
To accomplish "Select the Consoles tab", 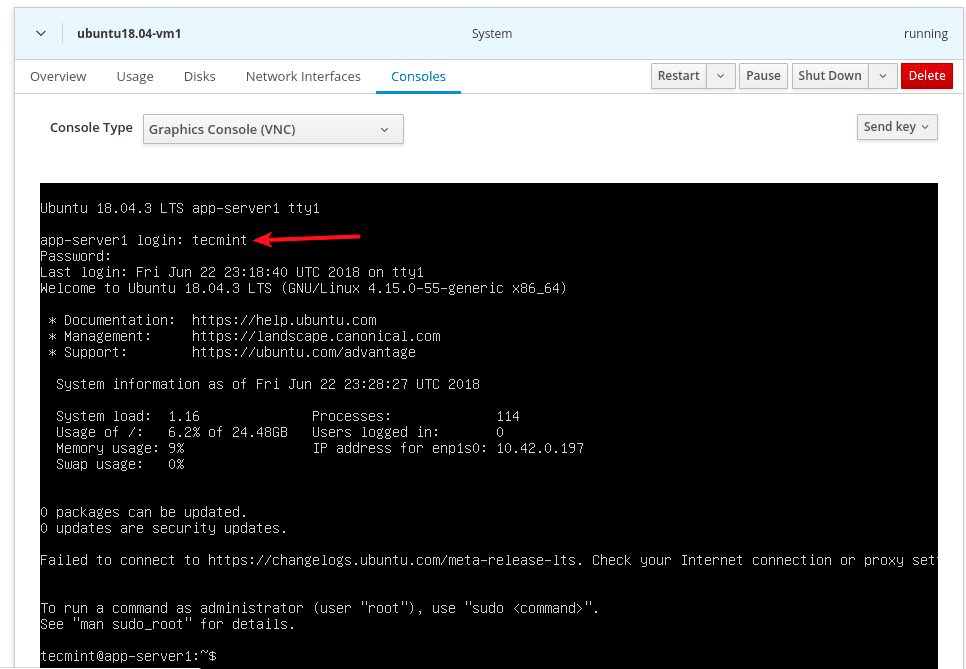I will click(x=418, y=76).
